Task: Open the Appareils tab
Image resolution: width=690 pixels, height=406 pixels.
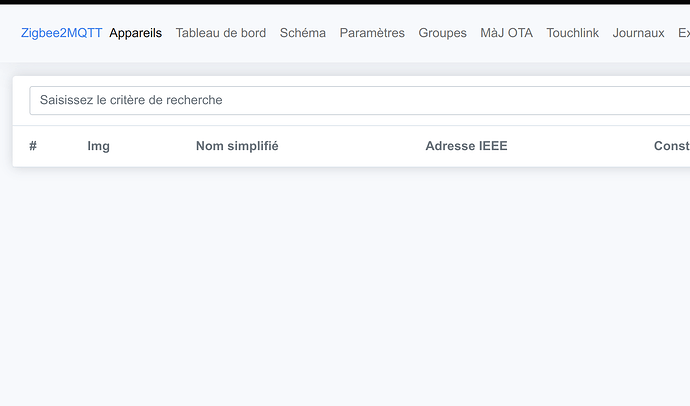Action: (135, 33)
